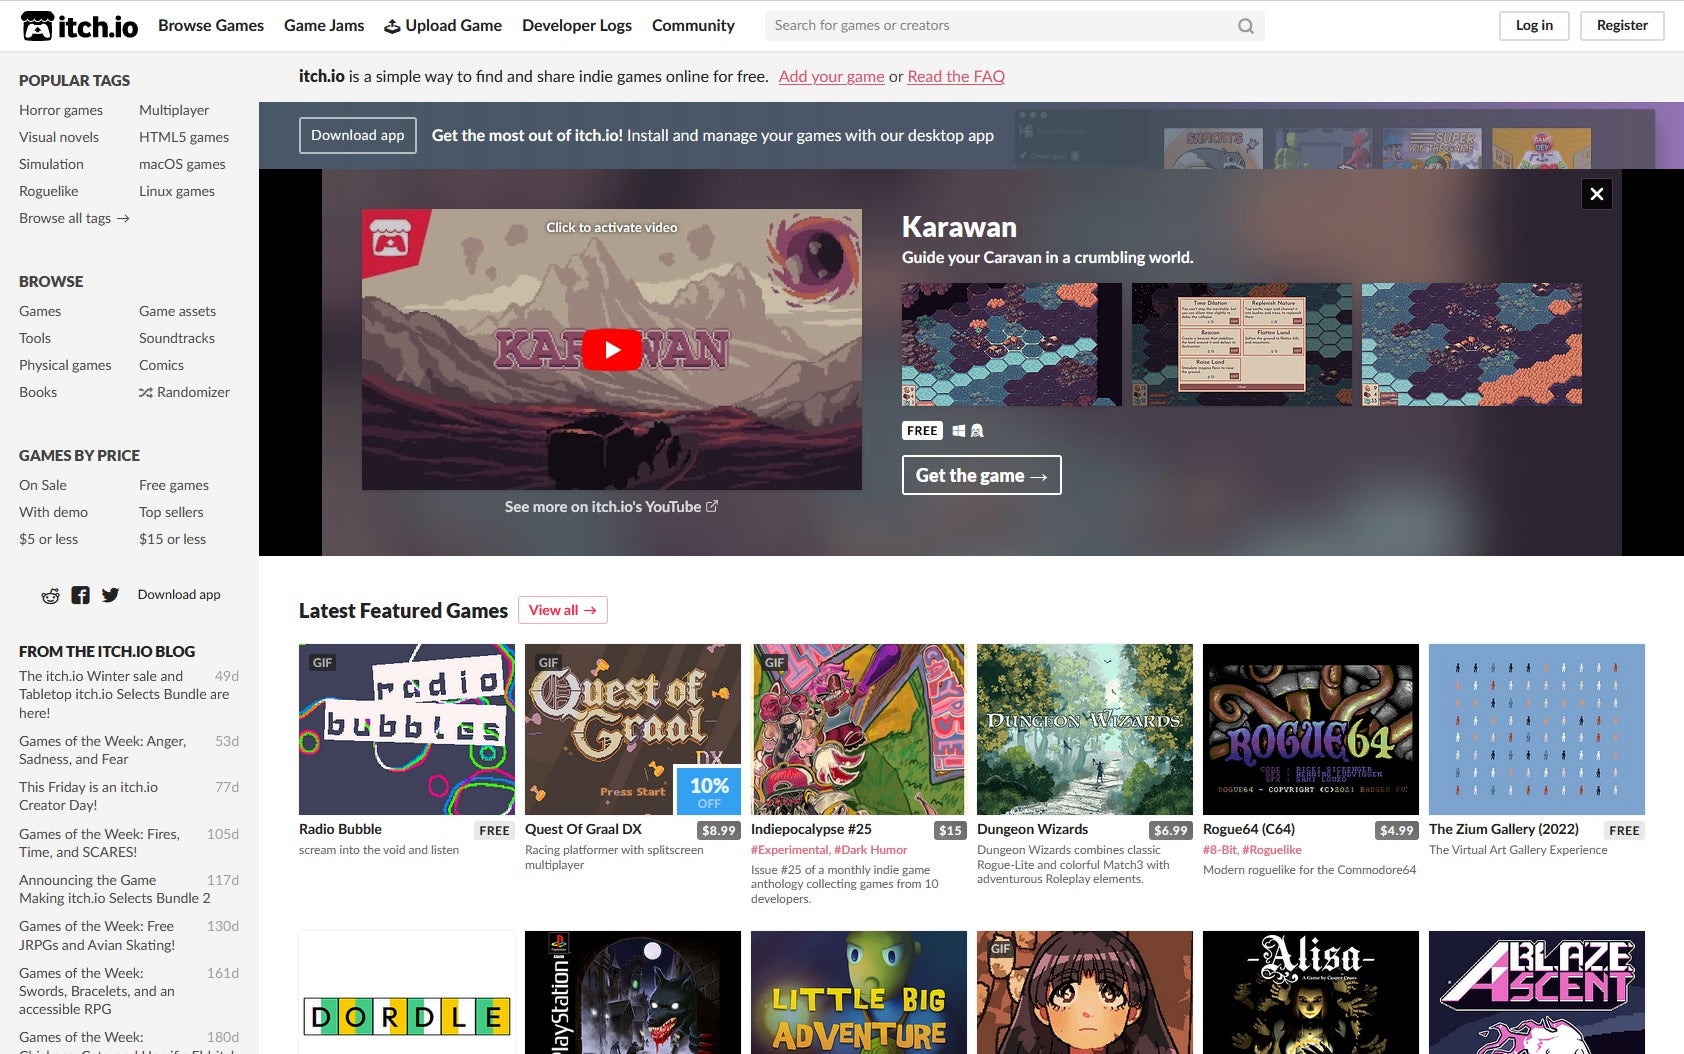This screenshot has height=1054, width=1684.
Task: Open the Community page
Action: point(693,26)
